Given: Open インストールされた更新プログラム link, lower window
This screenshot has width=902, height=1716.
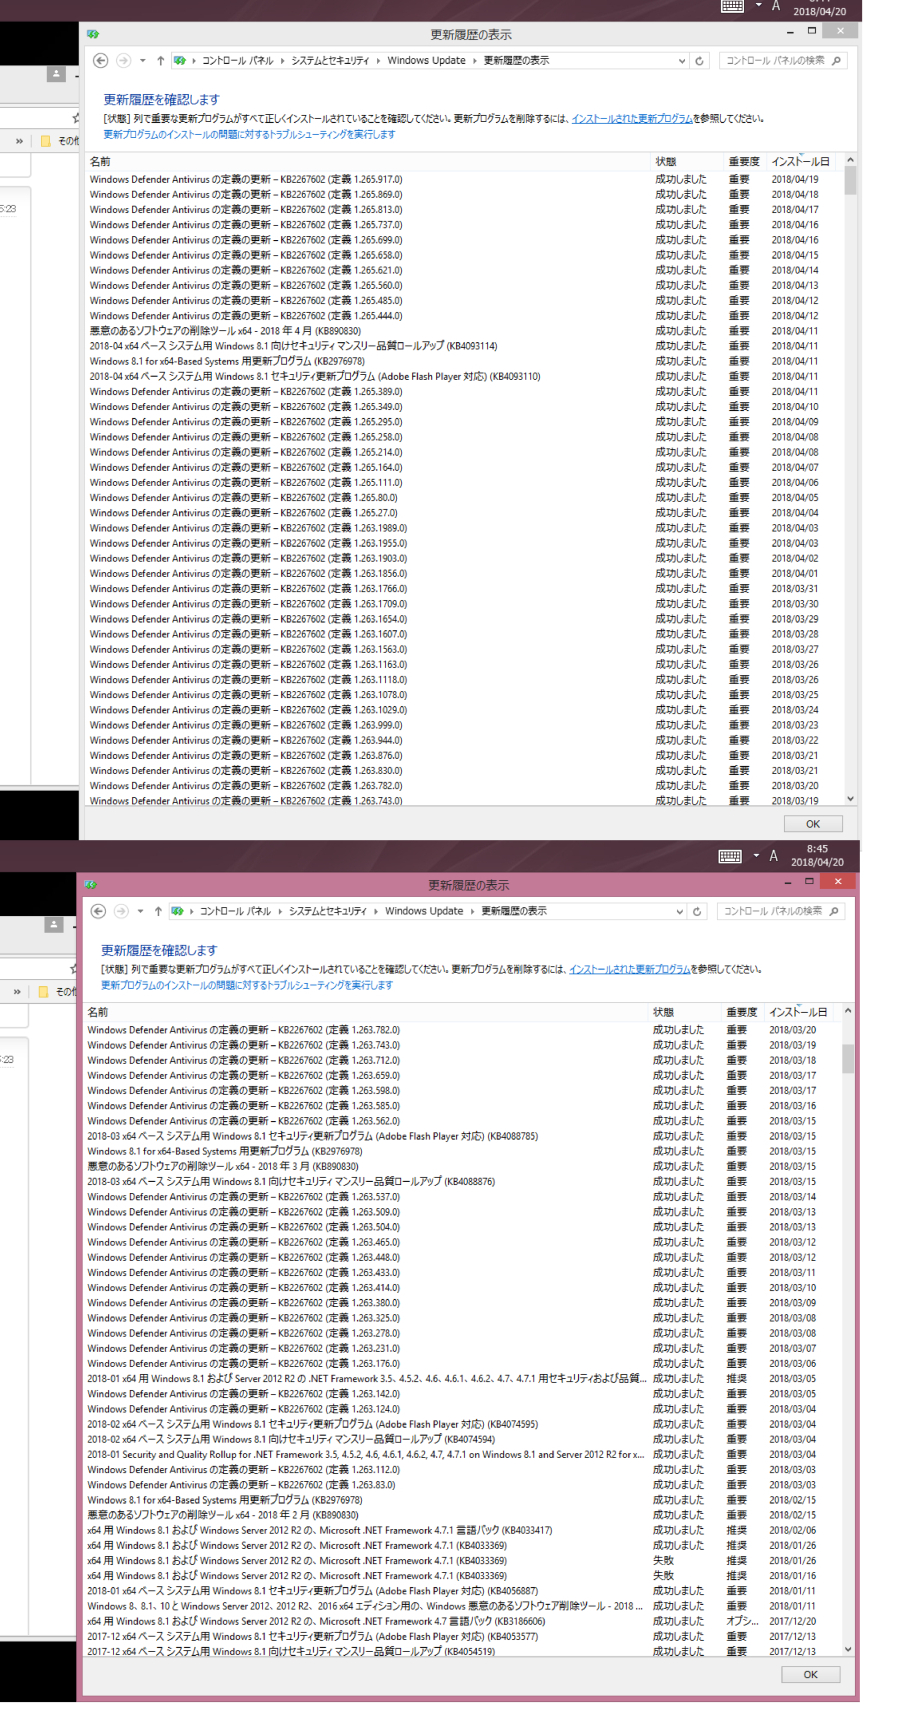Looking at the screenshot, I should point(630,969).
